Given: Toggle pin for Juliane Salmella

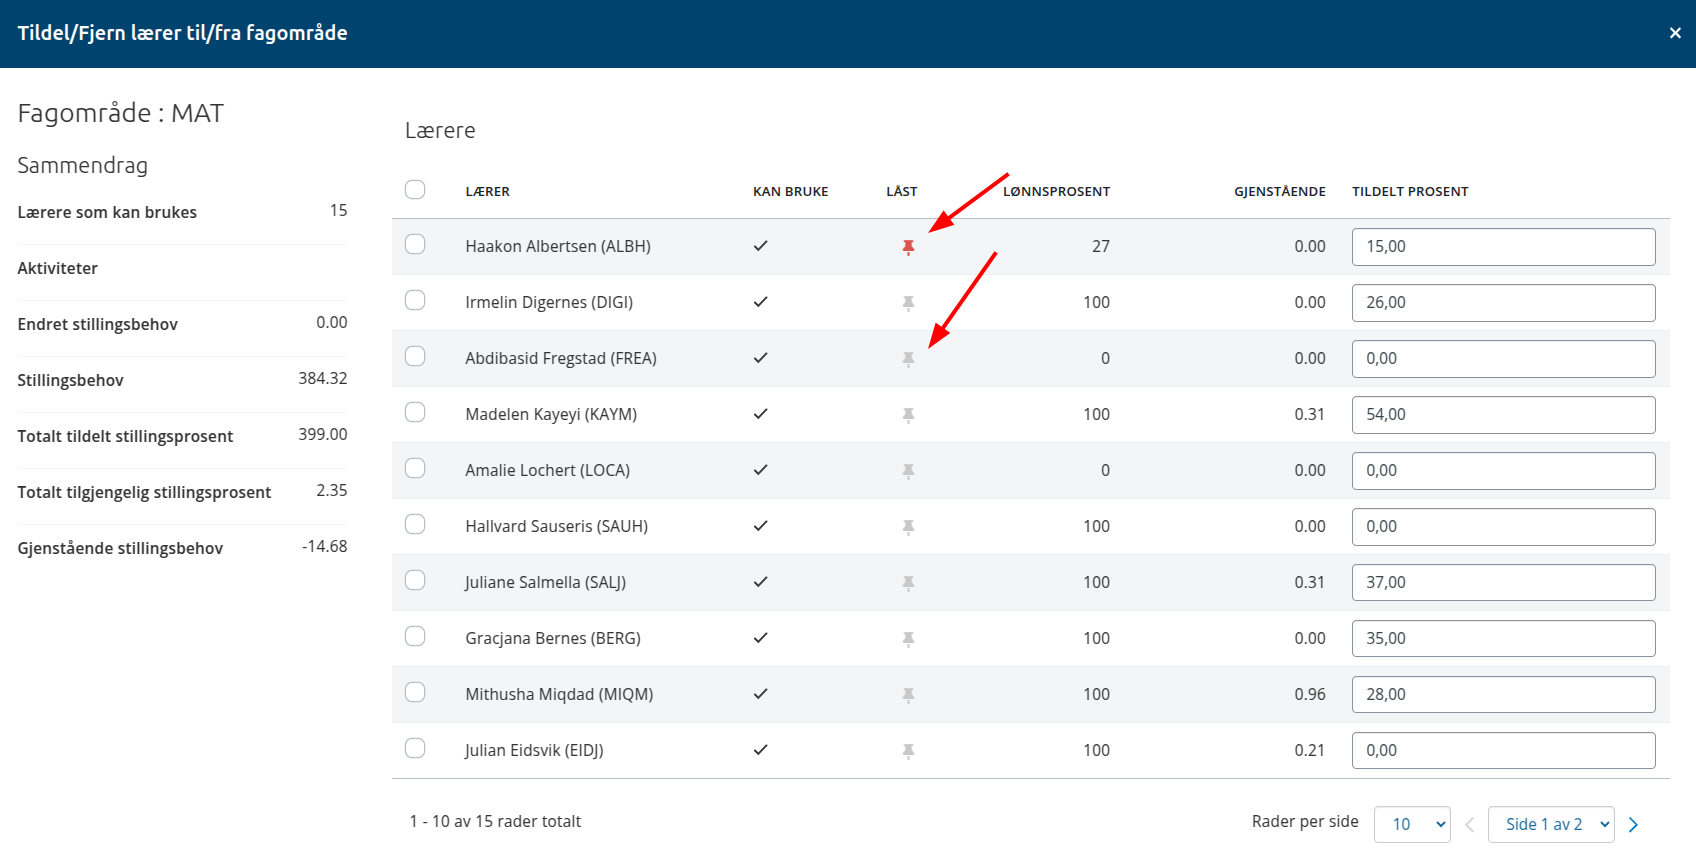Looking at the screenshot, I should click(x=908, y=583).
